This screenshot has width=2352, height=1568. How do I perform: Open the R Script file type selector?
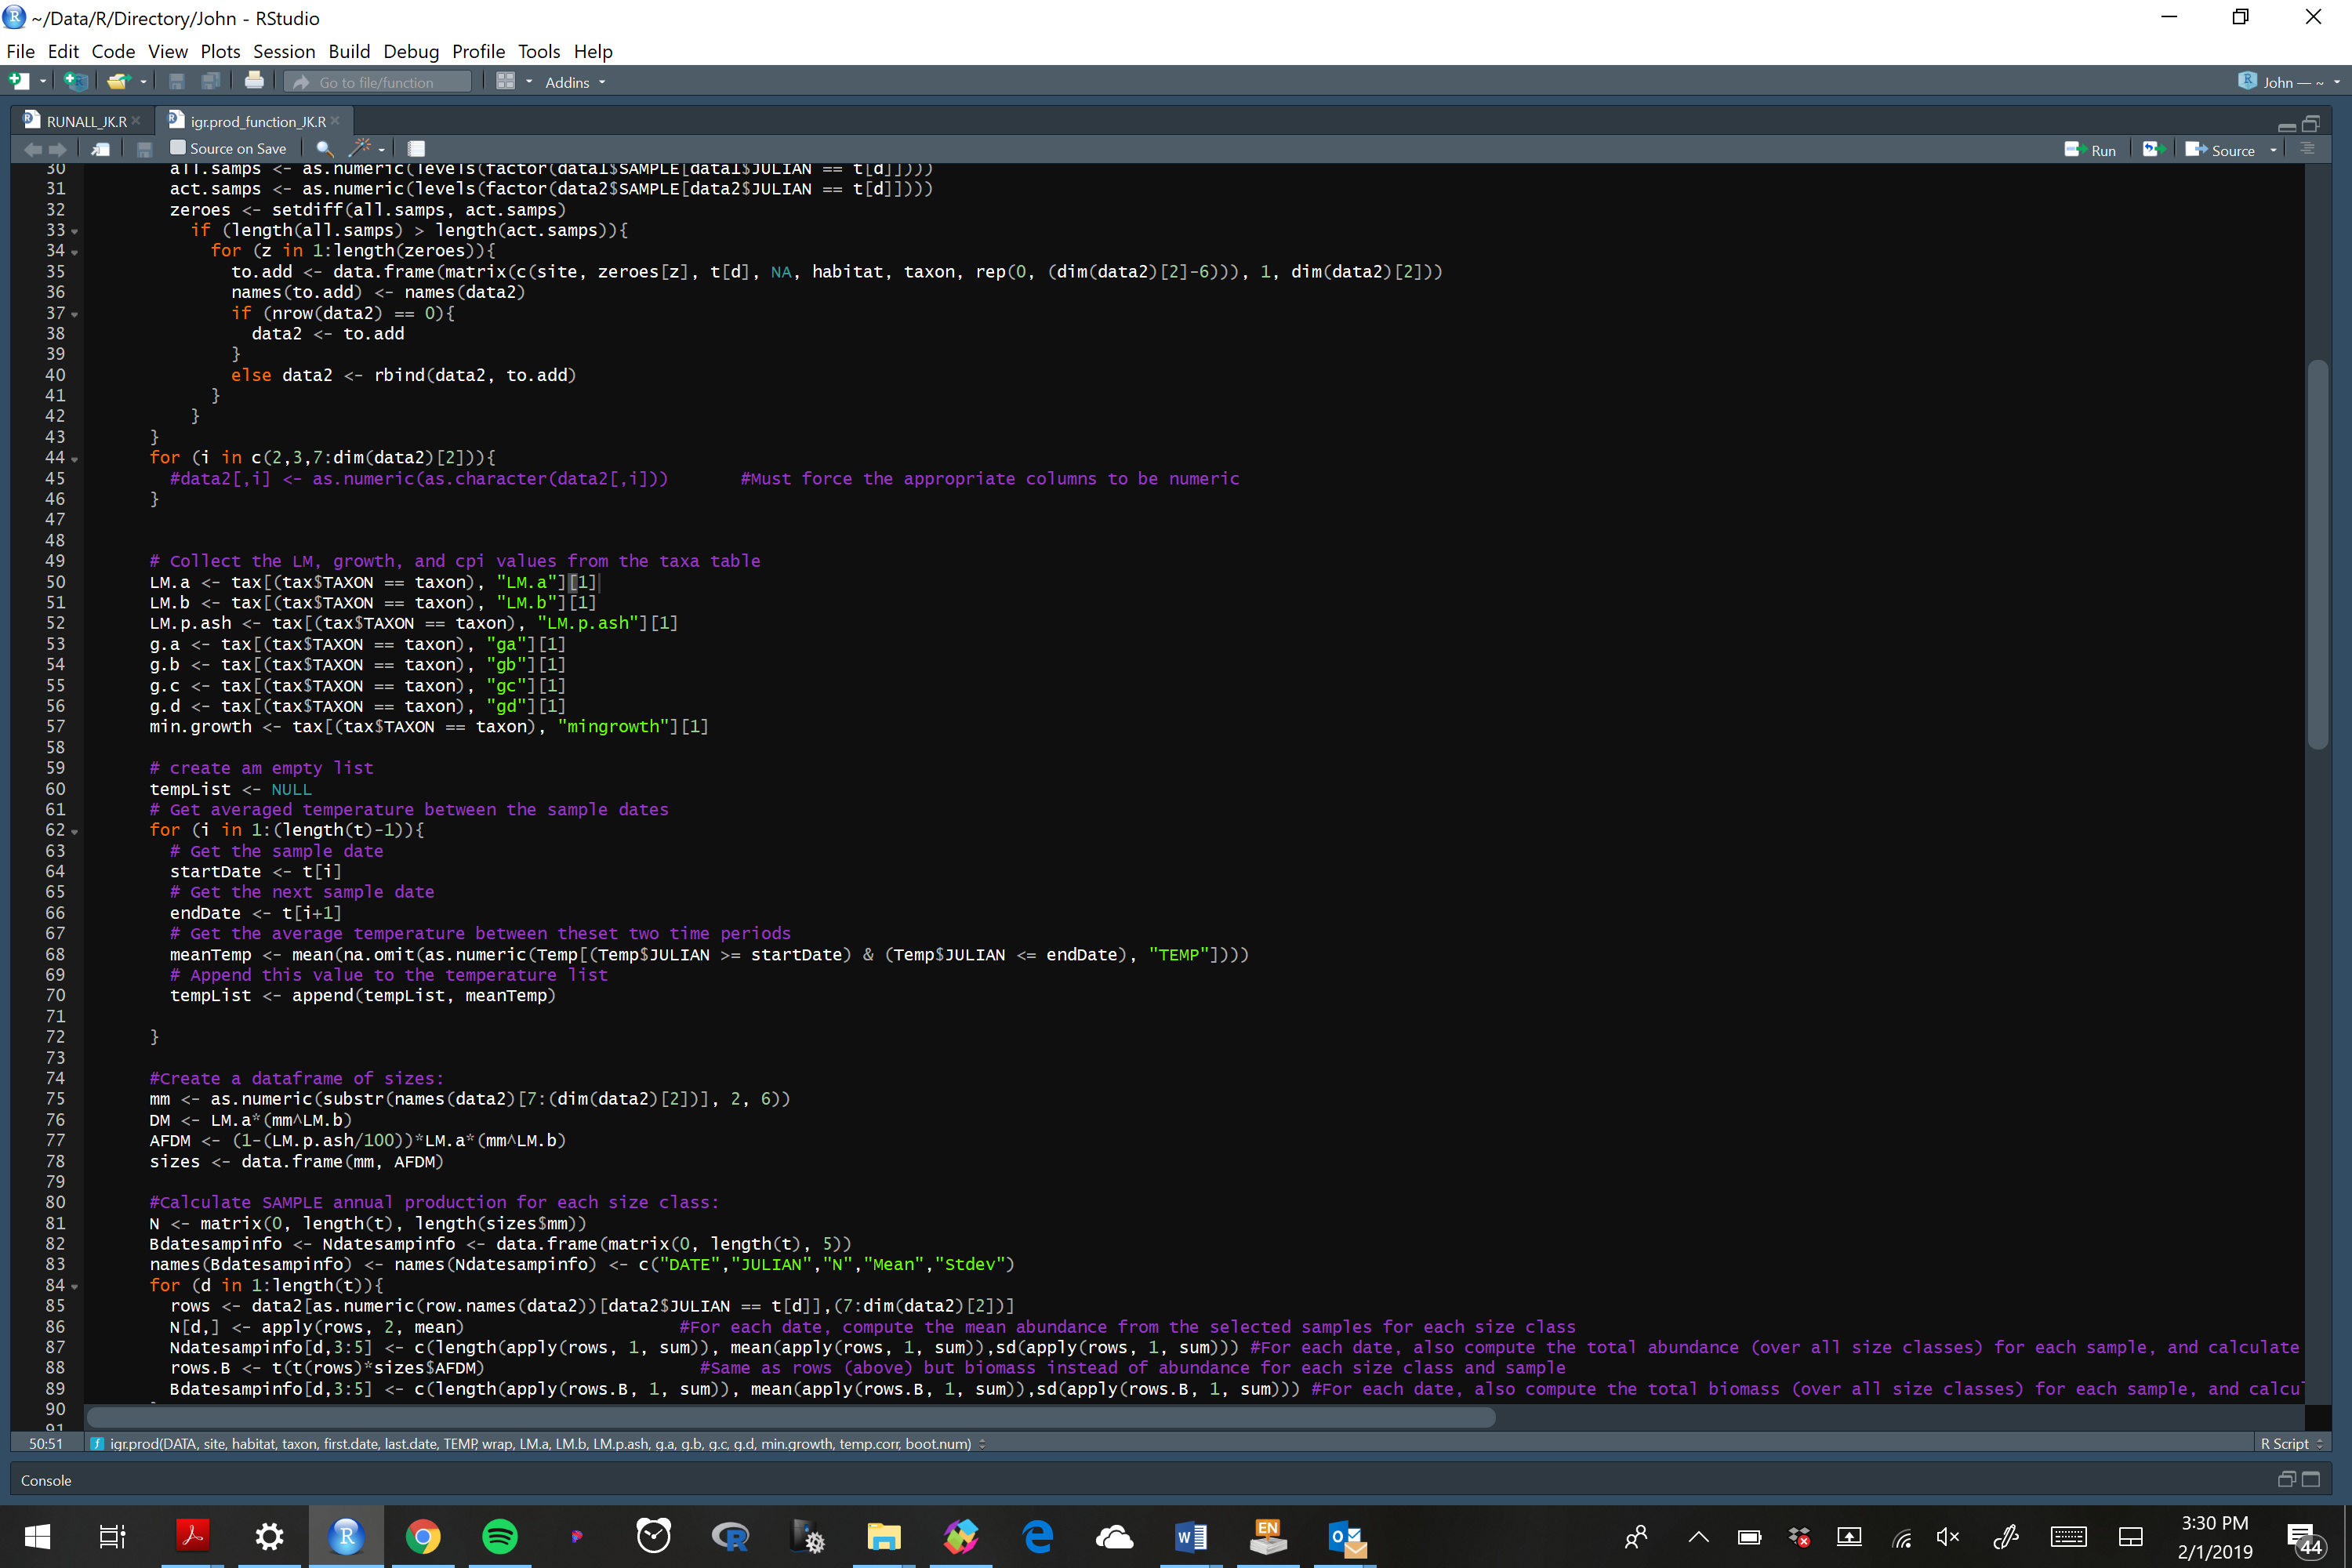(x=2292, y=1443)
